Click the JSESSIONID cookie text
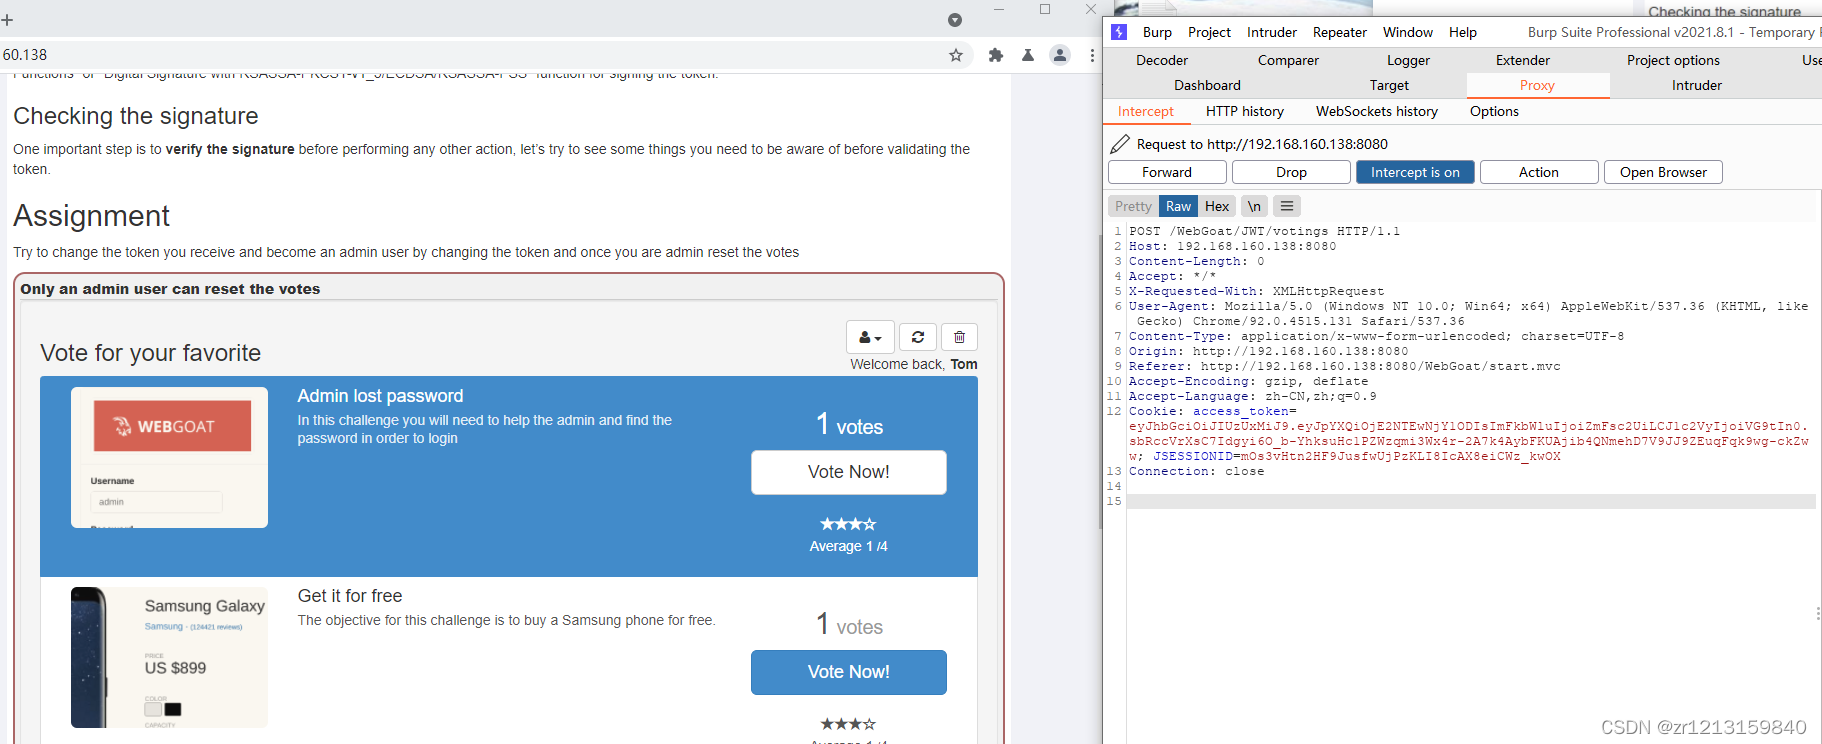 click(1356, 456)
